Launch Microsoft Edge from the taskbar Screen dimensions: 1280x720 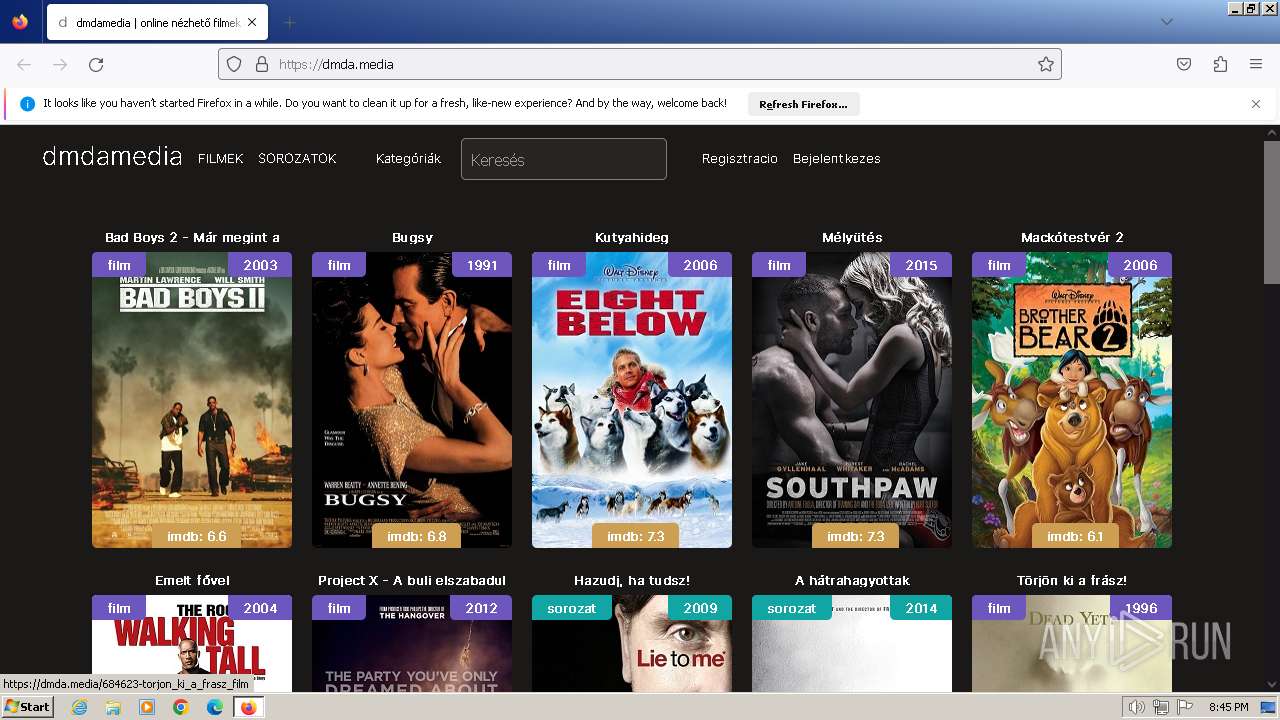click(x=215, y=707)
